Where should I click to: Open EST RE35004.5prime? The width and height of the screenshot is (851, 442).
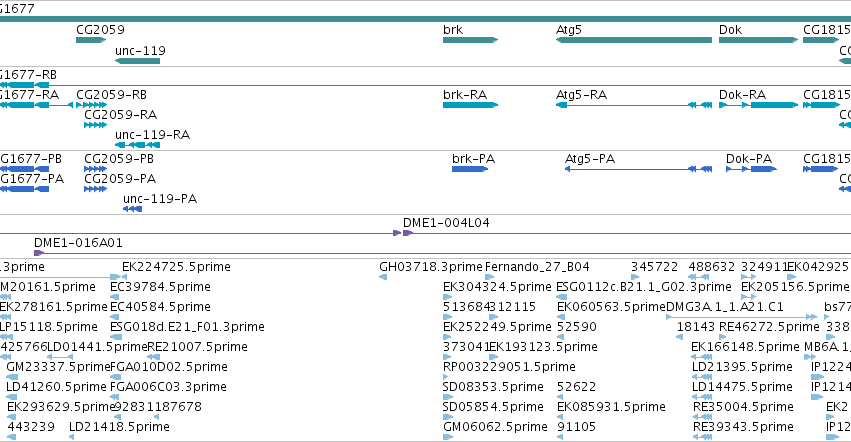(x=702, y=418)
